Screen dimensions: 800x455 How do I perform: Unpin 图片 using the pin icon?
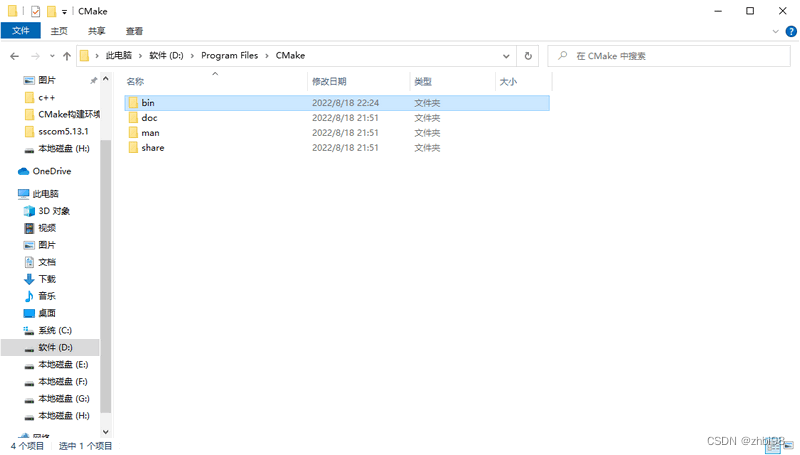[93, 81]
